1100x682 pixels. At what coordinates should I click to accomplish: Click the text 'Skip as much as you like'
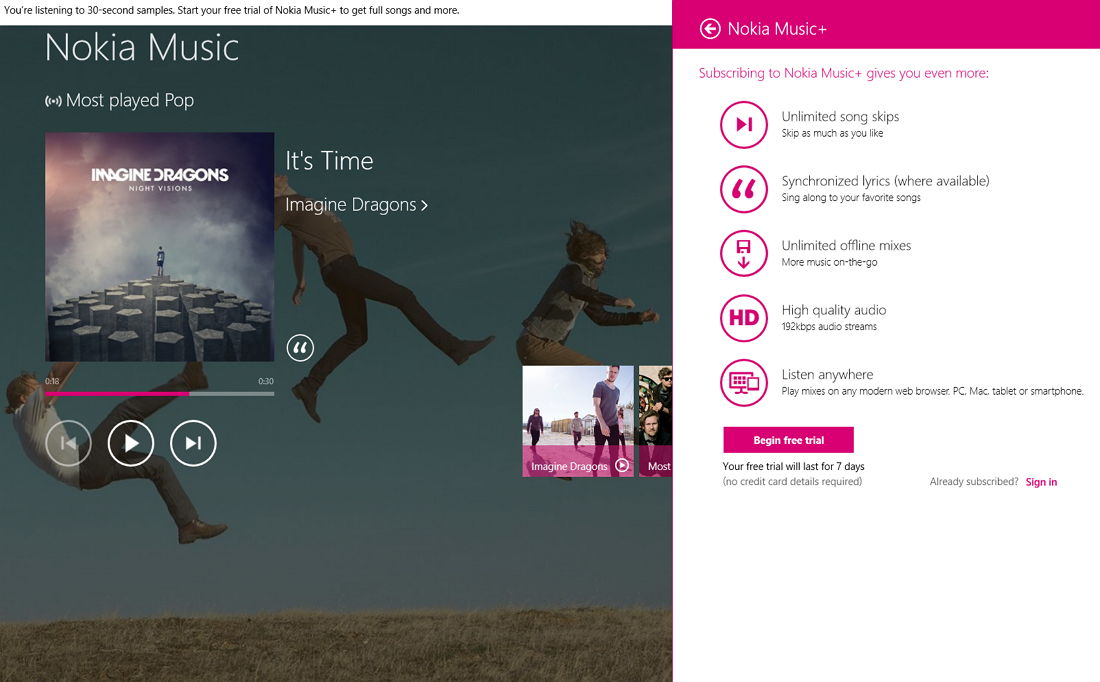(x=833, y=133)
